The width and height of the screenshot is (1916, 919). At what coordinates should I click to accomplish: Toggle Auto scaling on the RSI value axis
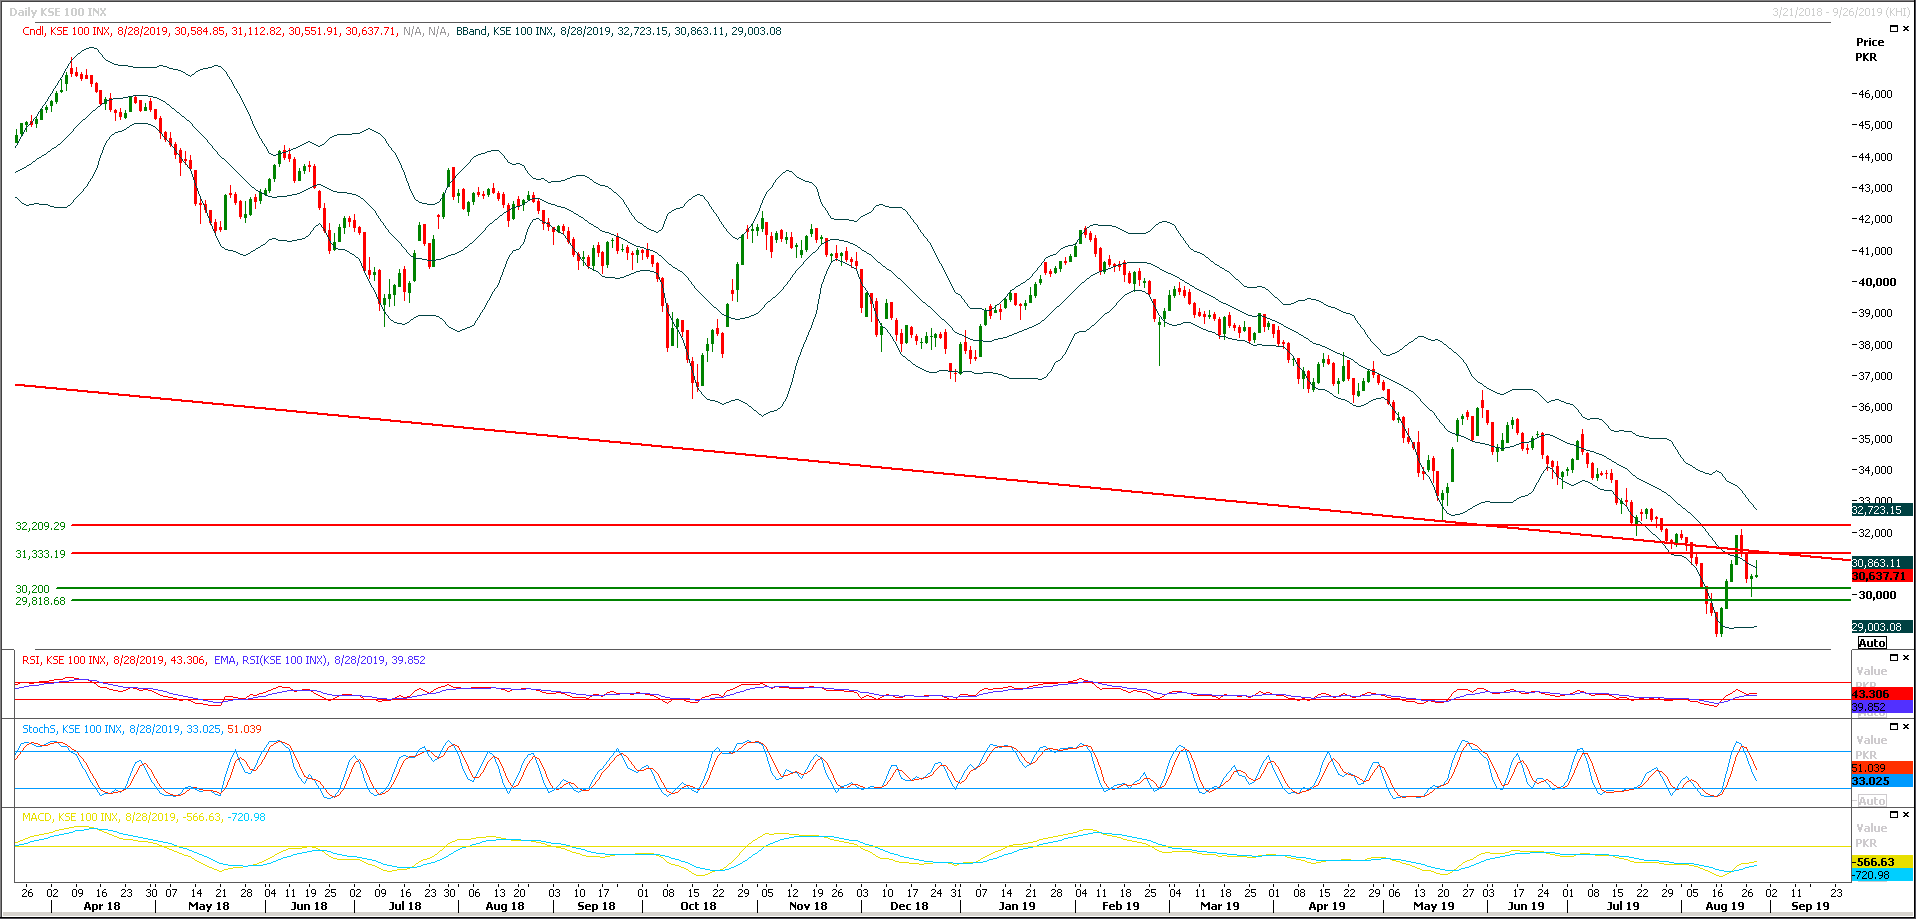click(1873, 714)
